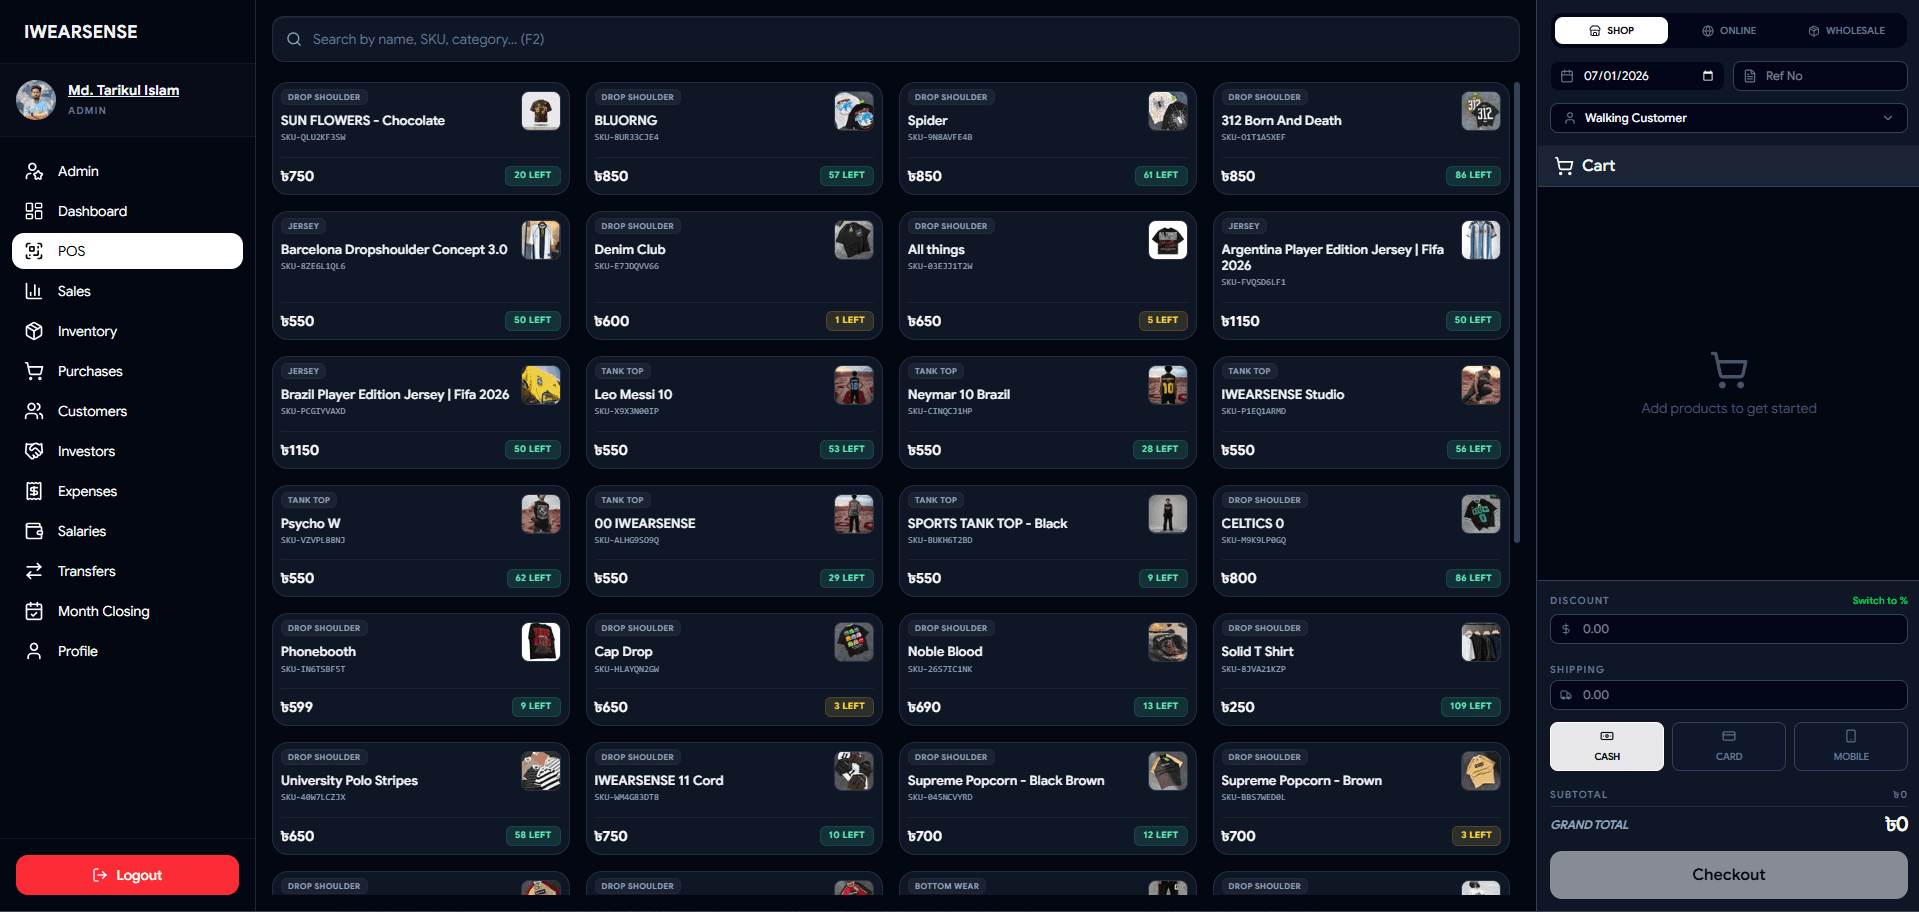Click the Month Closing calendar icon
The image size is (1919, 912).
point(34,611)
